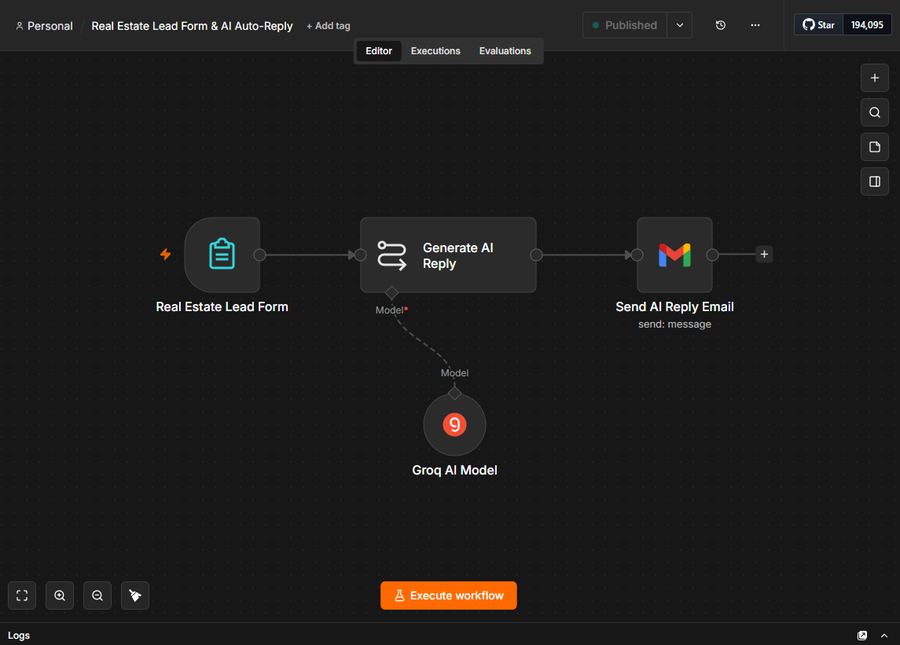
Task: Switch to the Executions tab
Action: tap(435, 51)
